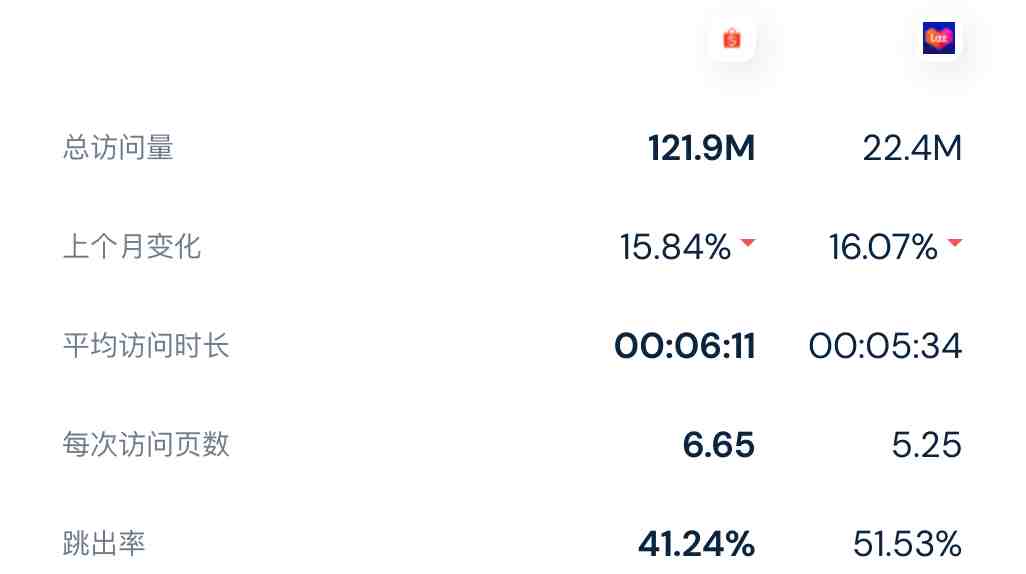This screenshot has width=1026, height=574.
Task: Select the 总访问量 row label
Action: pyautogui.click(x=118, y=147)
